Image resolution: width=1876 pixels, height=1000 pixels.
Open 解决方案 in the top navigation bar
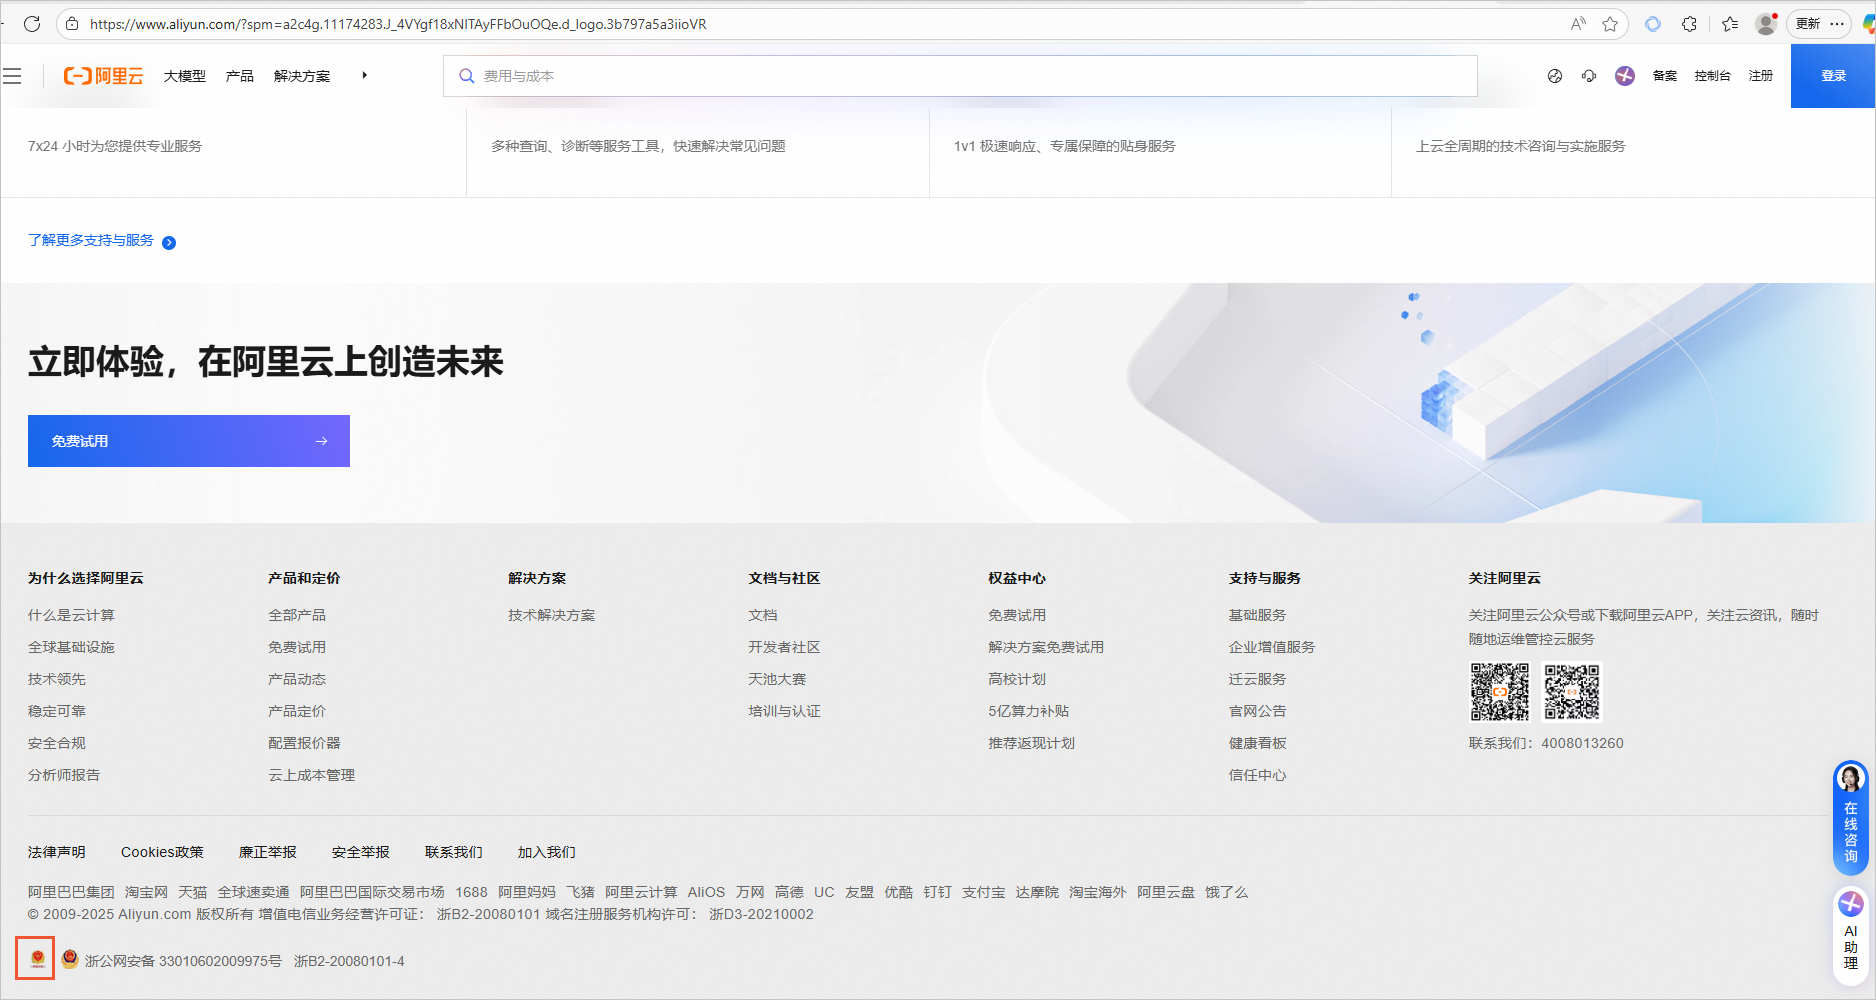302,76
